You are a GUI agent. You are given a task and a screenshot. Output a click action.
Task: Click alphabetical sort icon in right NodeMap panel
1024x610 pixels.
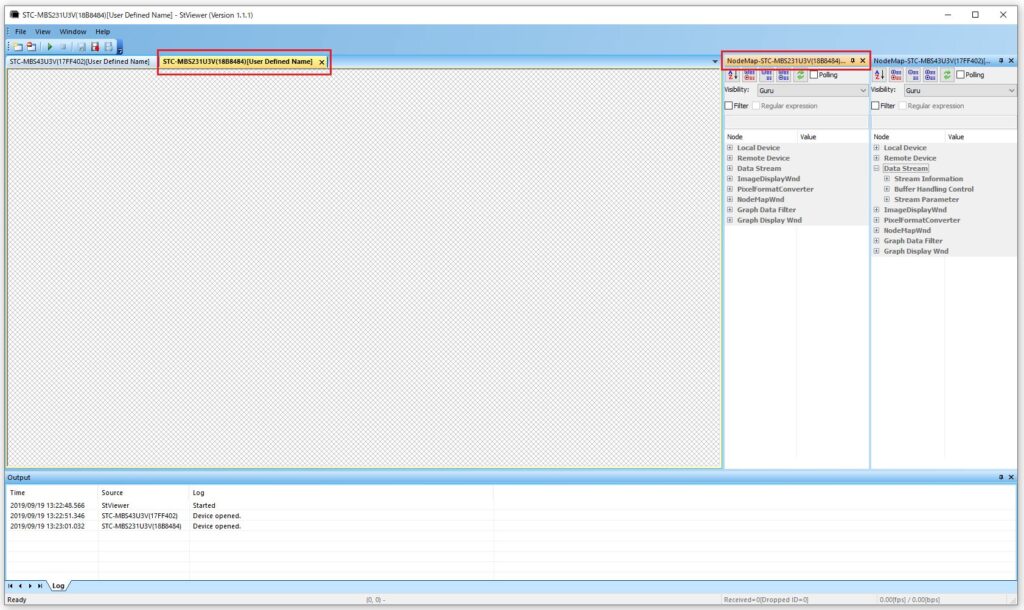[x=878, y=75]
